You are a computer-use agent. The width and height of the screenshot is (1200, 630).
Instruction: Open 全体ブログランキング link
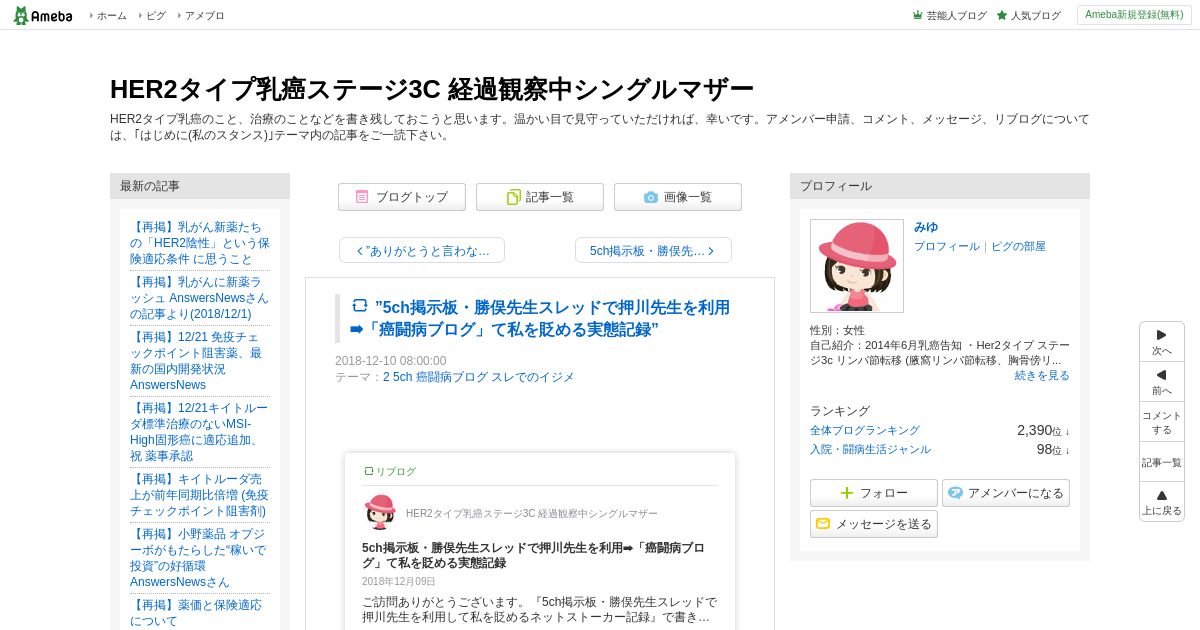click(x=865, y=430)
